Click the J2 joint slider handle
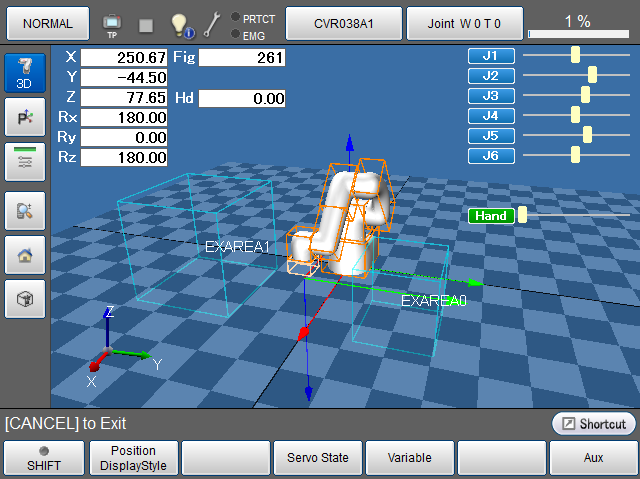The height and width of the screenshot is (479, 640). coord(592,75)
